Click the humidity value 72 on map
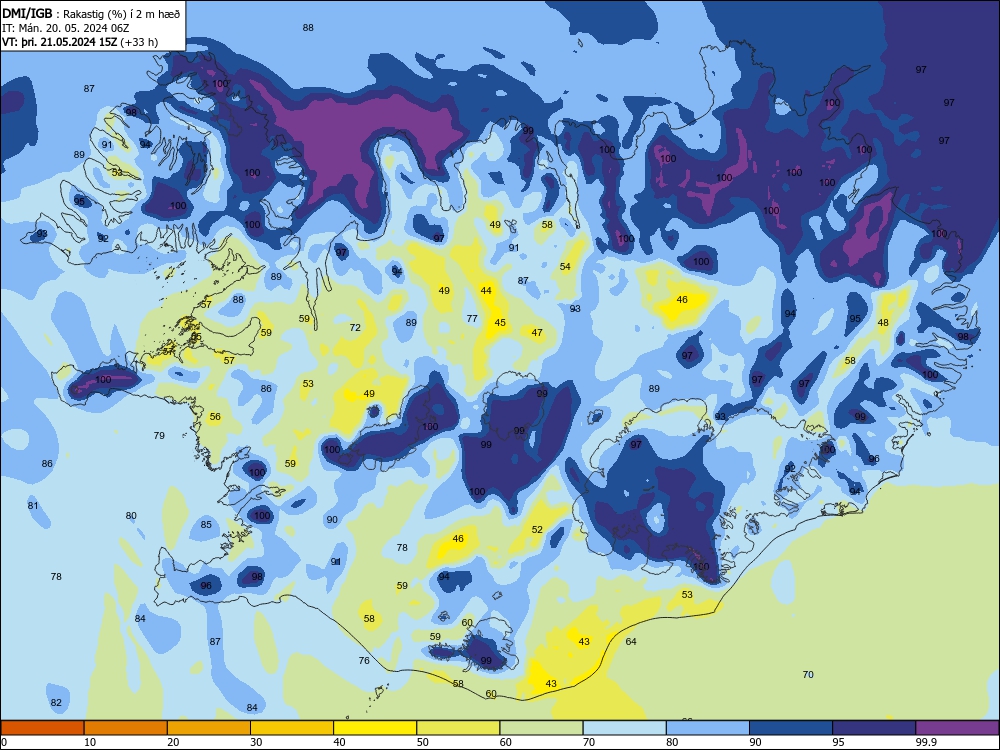 pos(355,328)
